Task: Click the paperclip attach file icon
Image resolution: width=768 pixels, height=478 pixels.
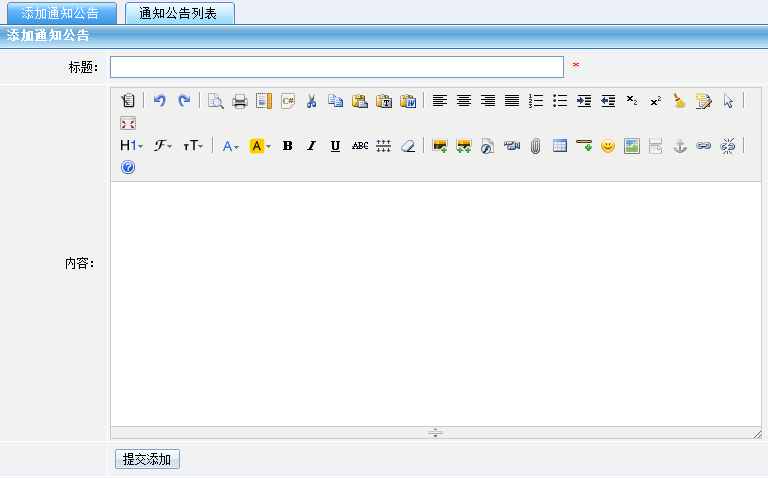Action: pyautogui.click(x=536, y=146)
